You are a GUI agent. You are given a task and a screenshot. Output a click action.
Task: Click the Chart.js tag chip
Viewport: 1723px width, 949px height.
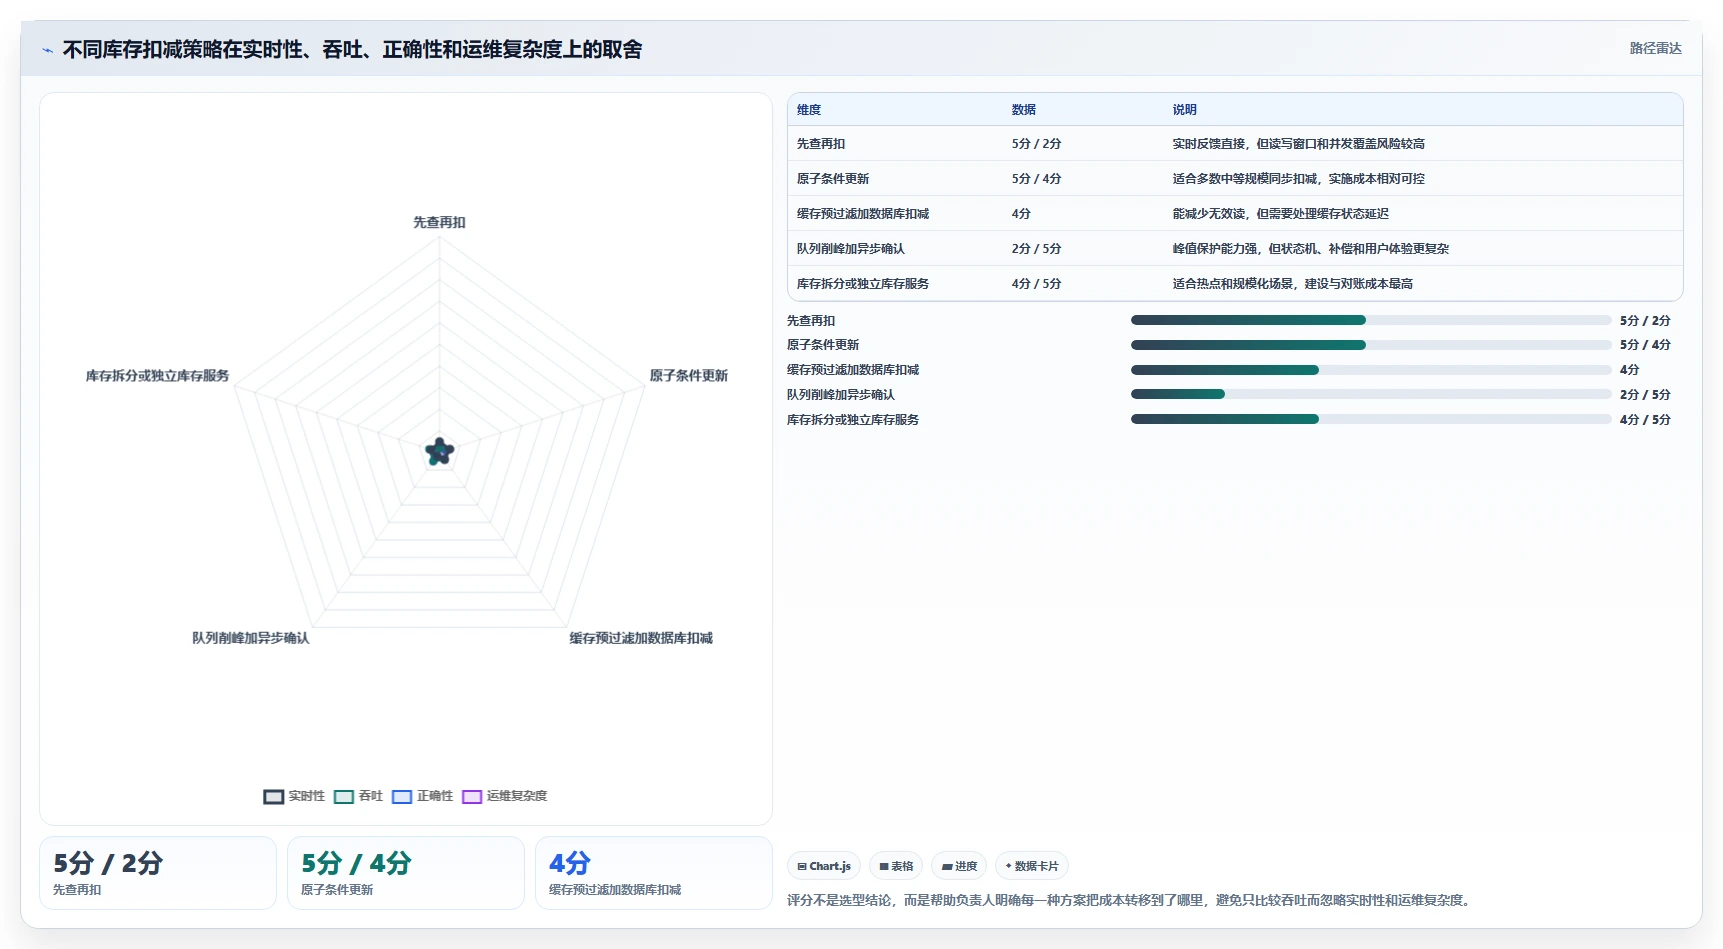pyautogui.click(x=824, y=866)
